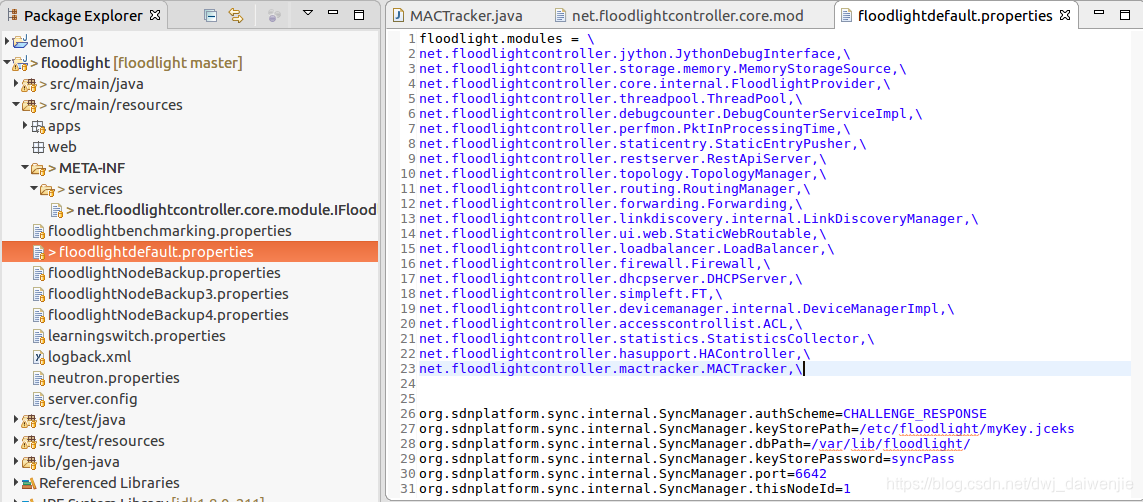Select the demo01 project icon
1143x502 pixels.
click(20, 42)
